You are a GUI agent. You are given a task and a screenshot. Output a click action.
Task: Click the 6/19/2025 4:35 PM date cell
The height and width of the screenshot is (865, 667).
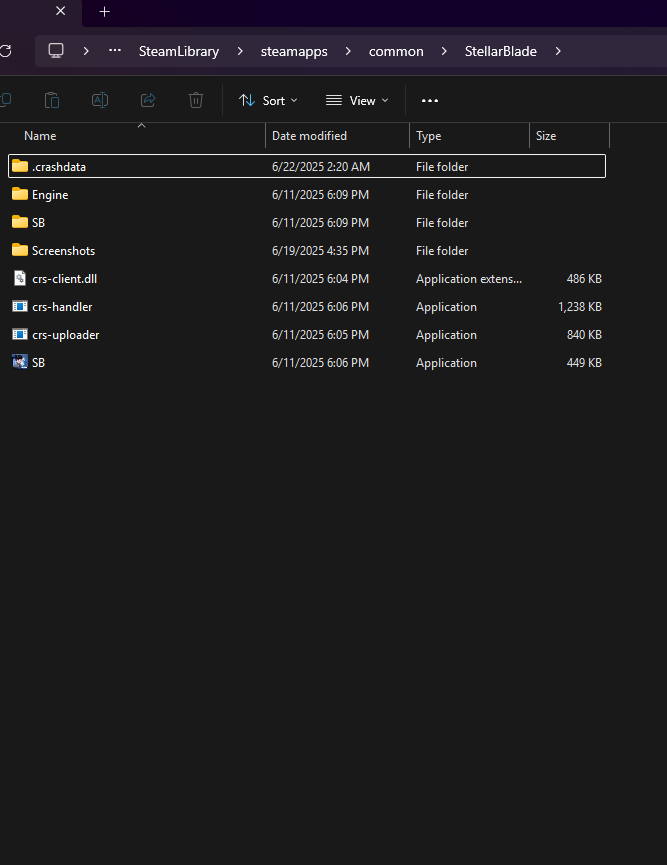321,250
